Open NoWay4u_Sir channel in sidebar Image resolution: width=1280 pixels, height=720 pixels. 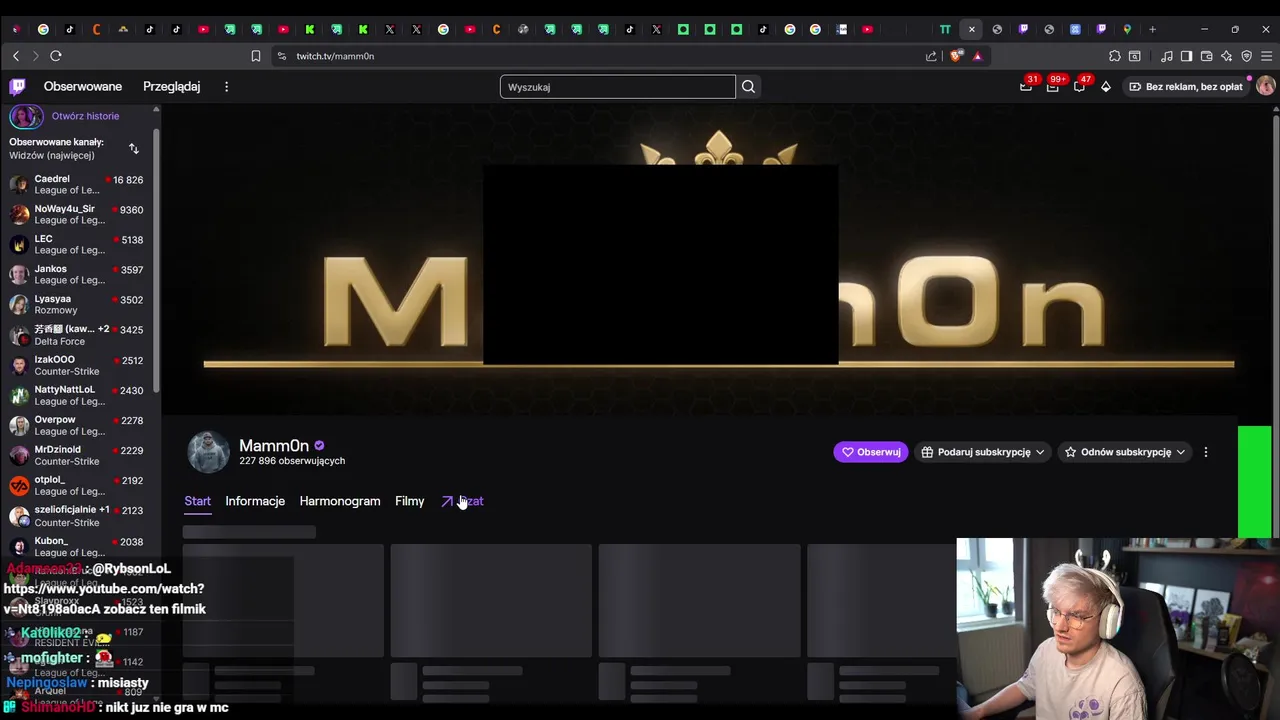(x=77, y=214)
